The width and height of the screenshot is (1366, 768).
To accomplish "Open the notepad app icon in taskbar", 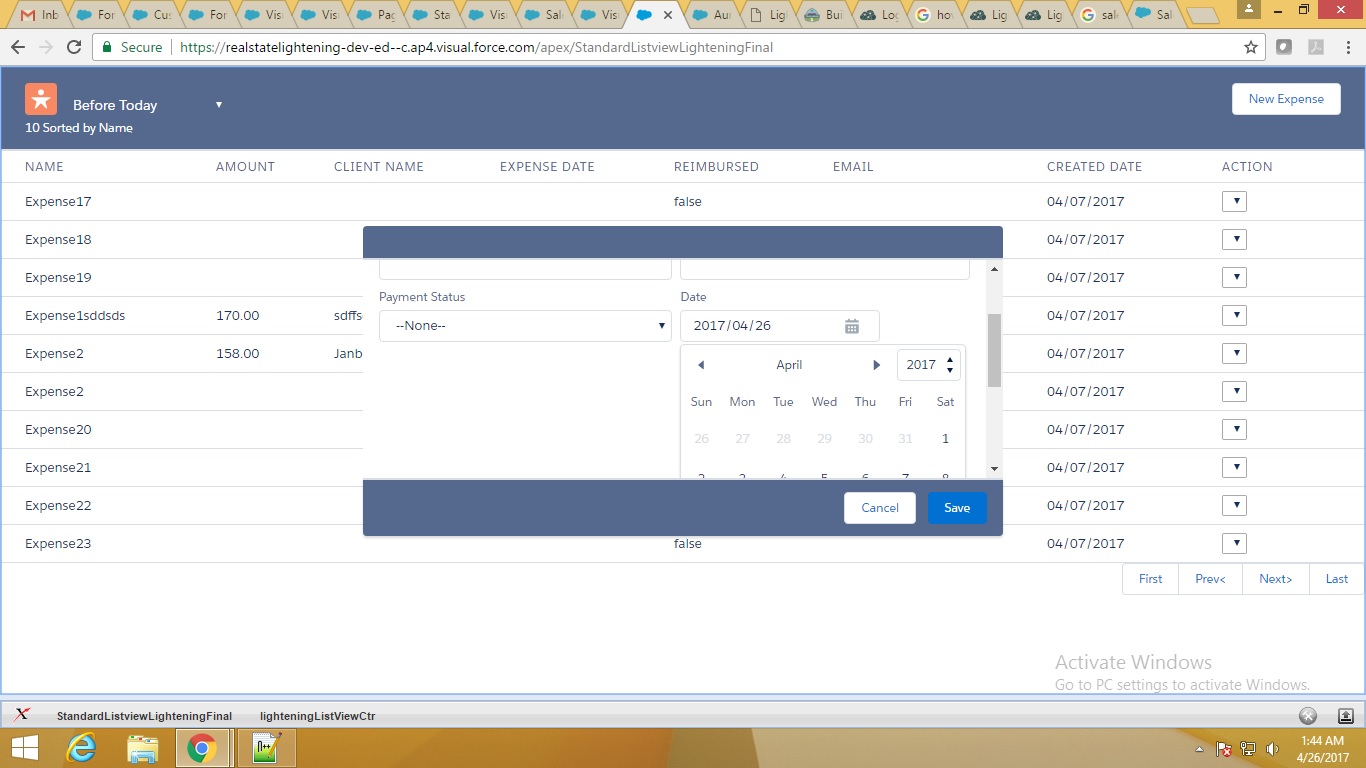I will 267,747.
